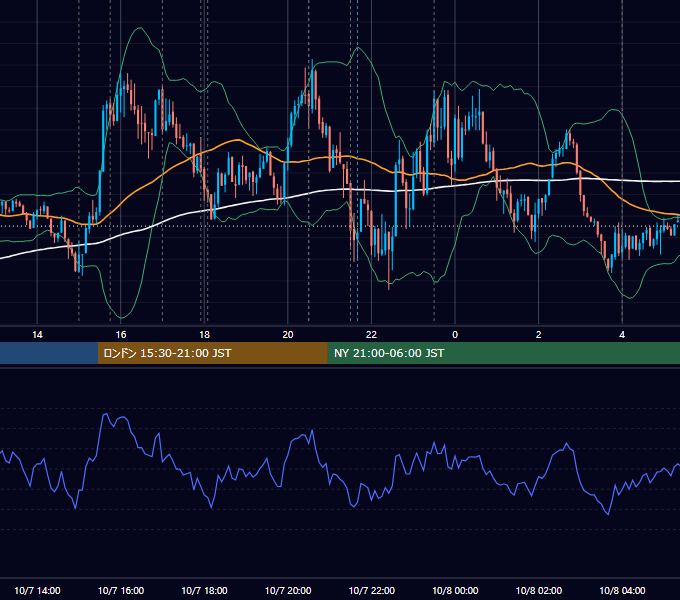
Task: Click the 2 hour label on chart axis
Action: (539, 335)
